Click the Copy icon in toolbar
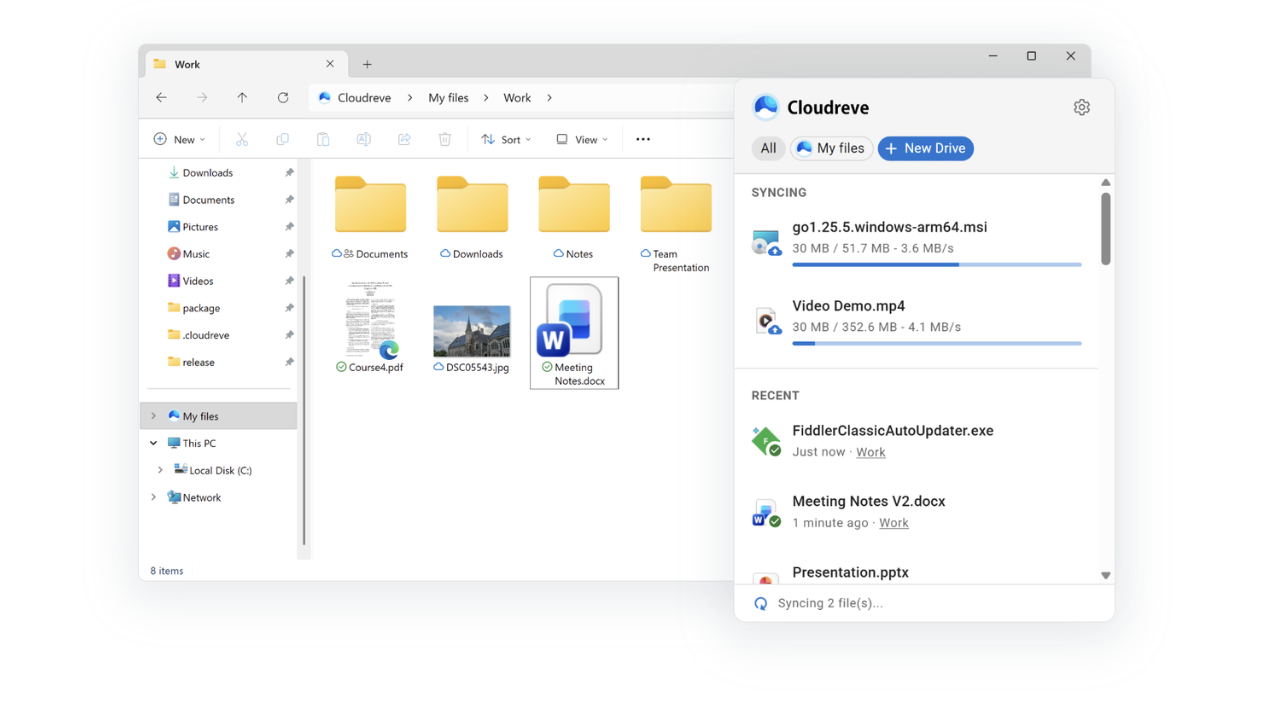 click(282, 139)
